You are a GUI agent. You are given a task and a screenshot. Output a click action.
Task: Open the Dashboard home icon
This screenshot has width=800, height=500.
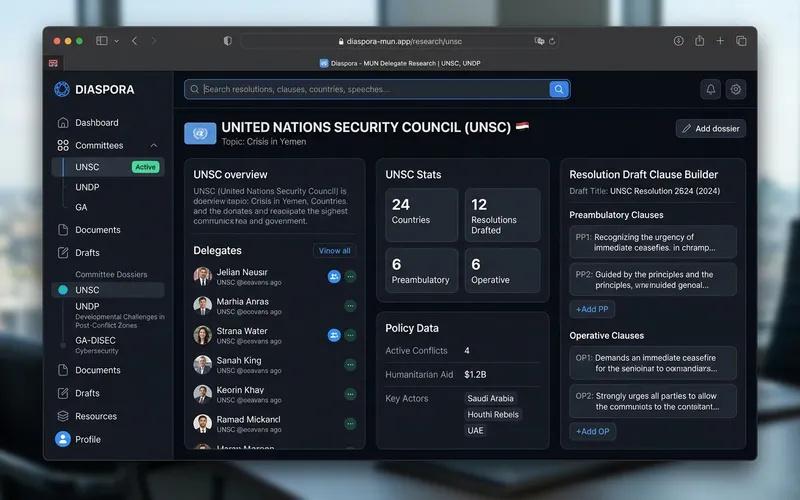coord(63,122)
